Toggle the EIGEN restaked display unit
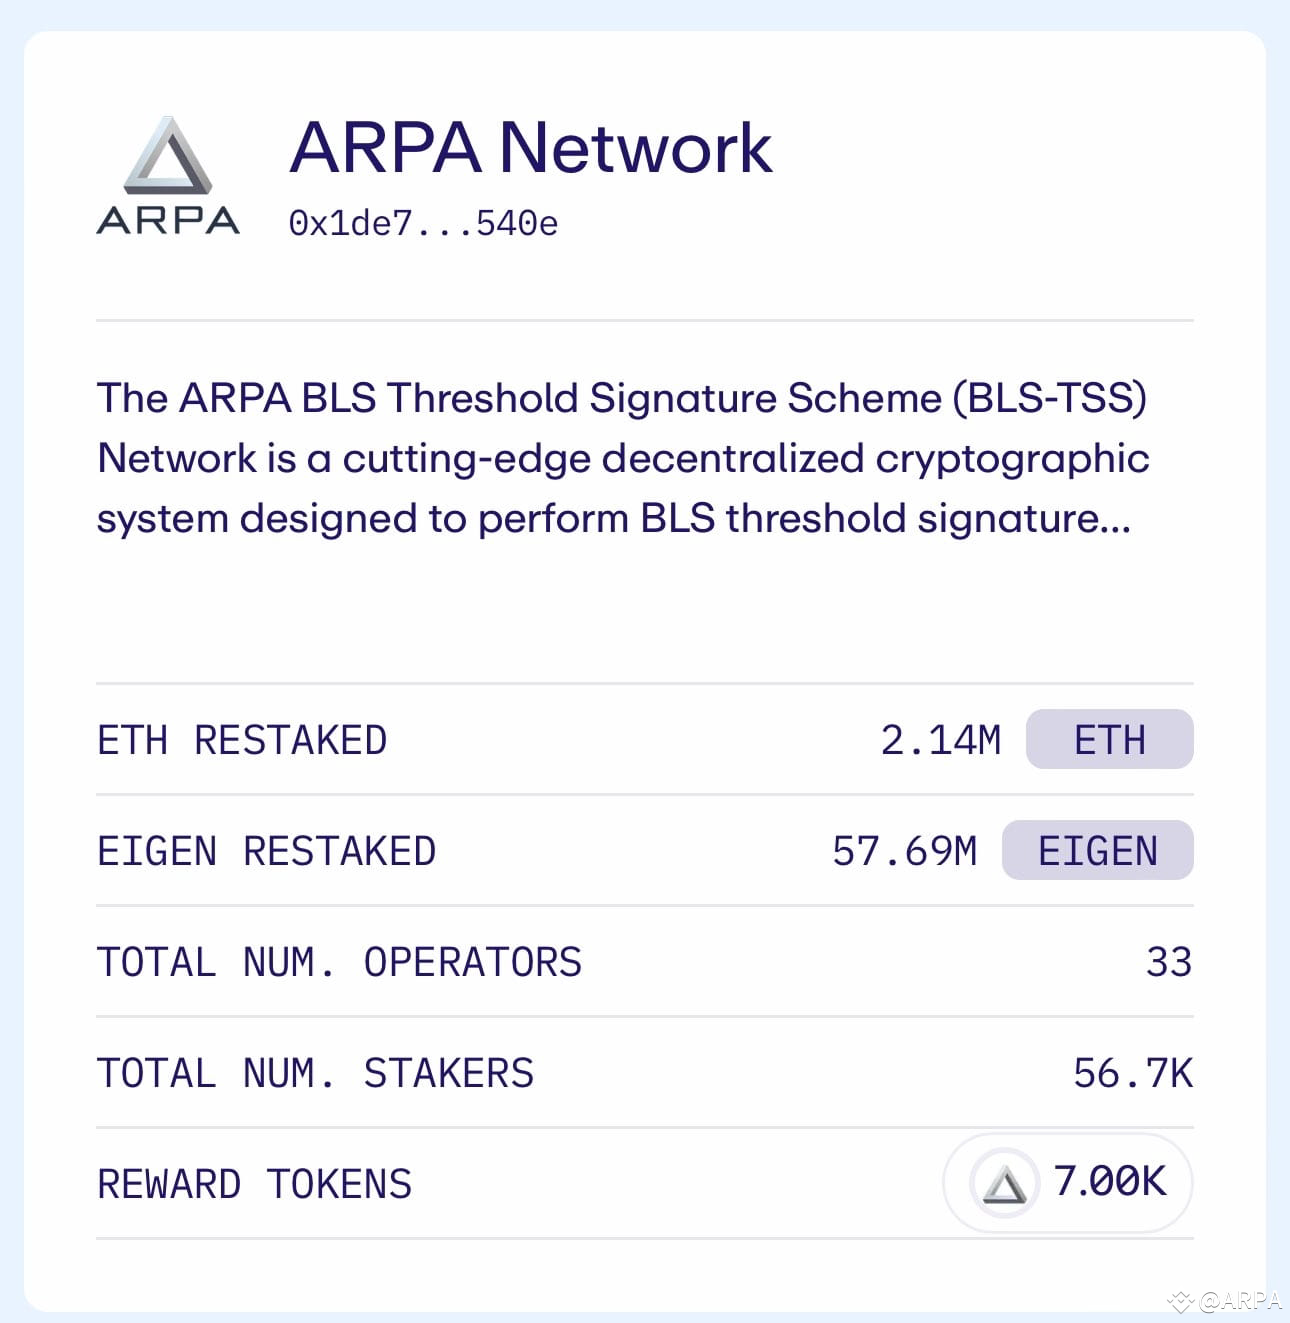The image size is (1290, 1323). [x=1097, y=851]
